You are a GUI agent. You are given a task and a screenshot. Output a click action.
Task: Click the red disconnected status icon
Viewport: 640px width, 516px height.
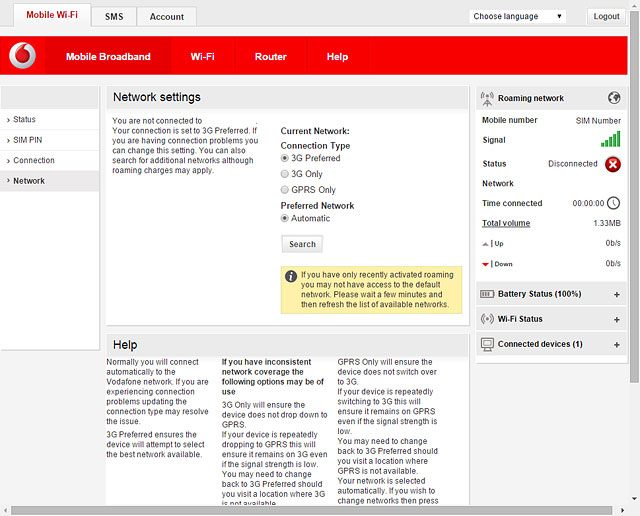(x=612, y=164)
